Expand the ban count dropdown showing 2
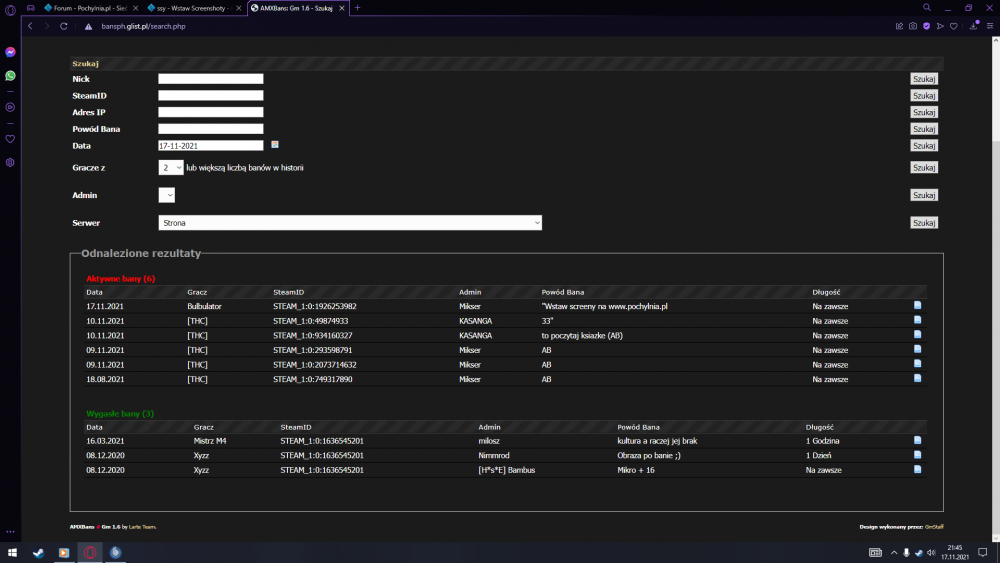 point(171,168)
